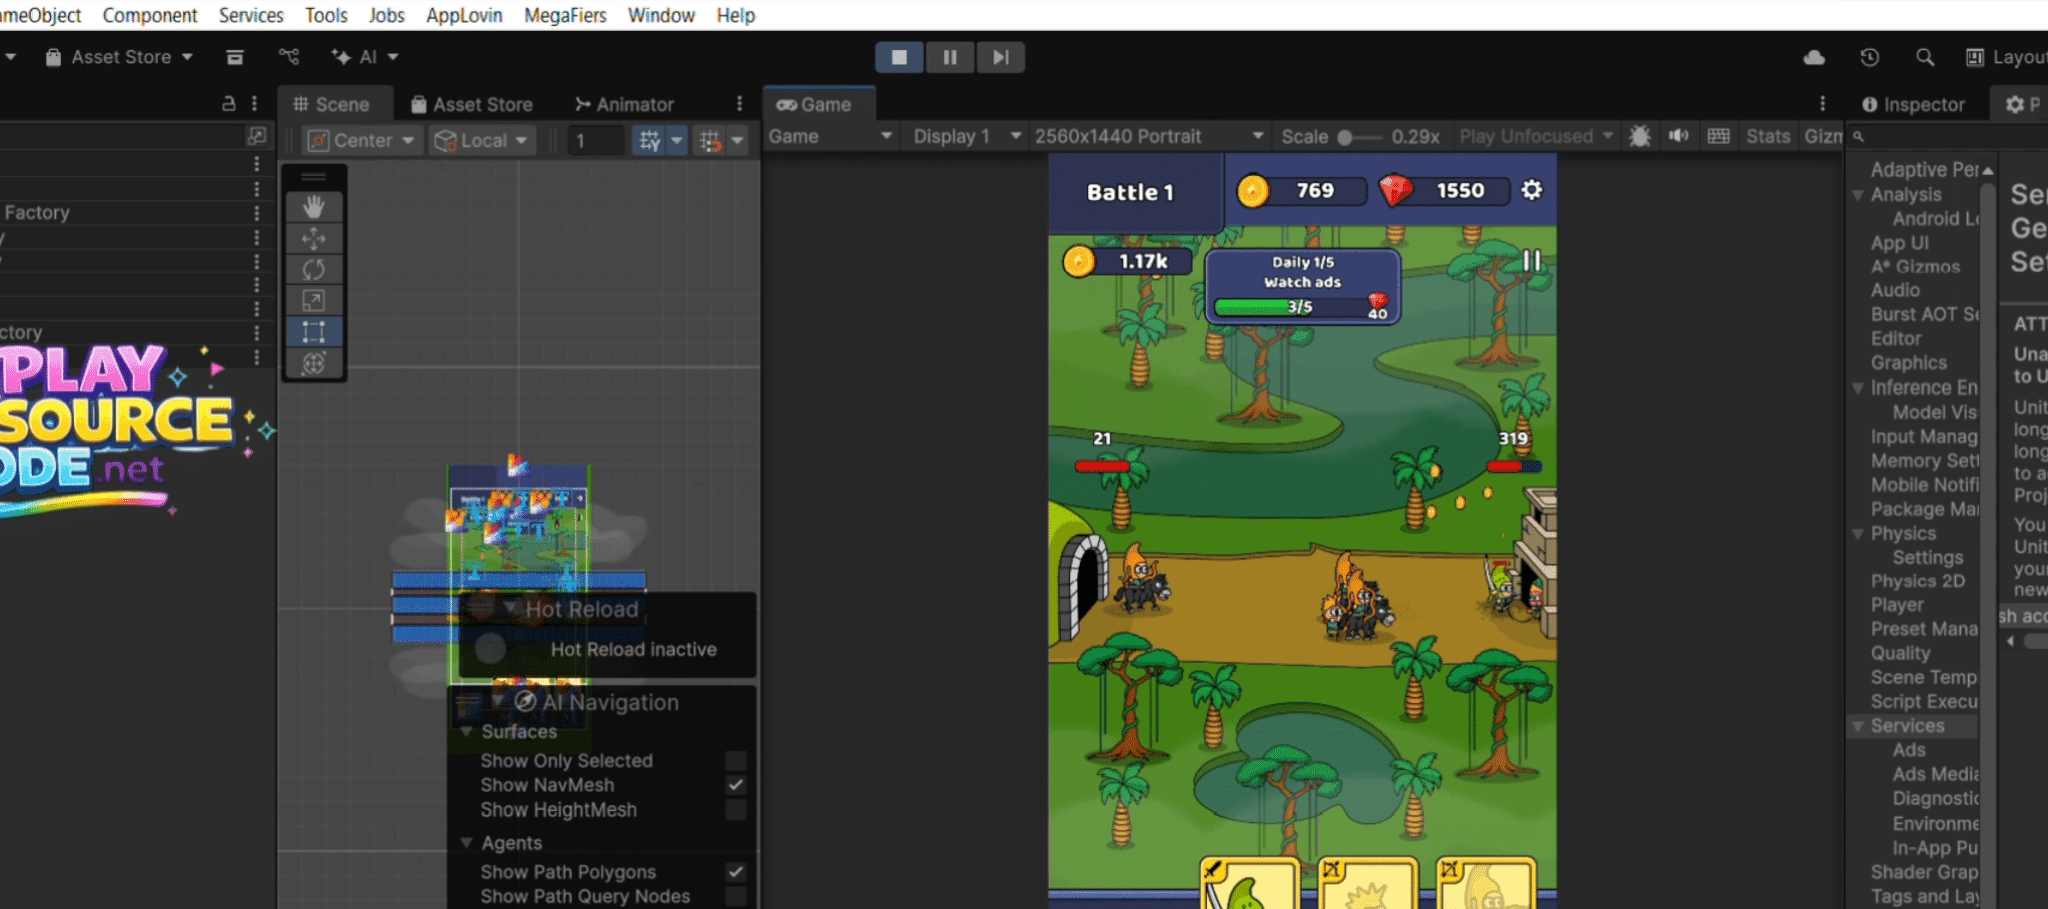Open the Undo History icon
This screenshot has width=2048, height=909.
click(1869, 57)
